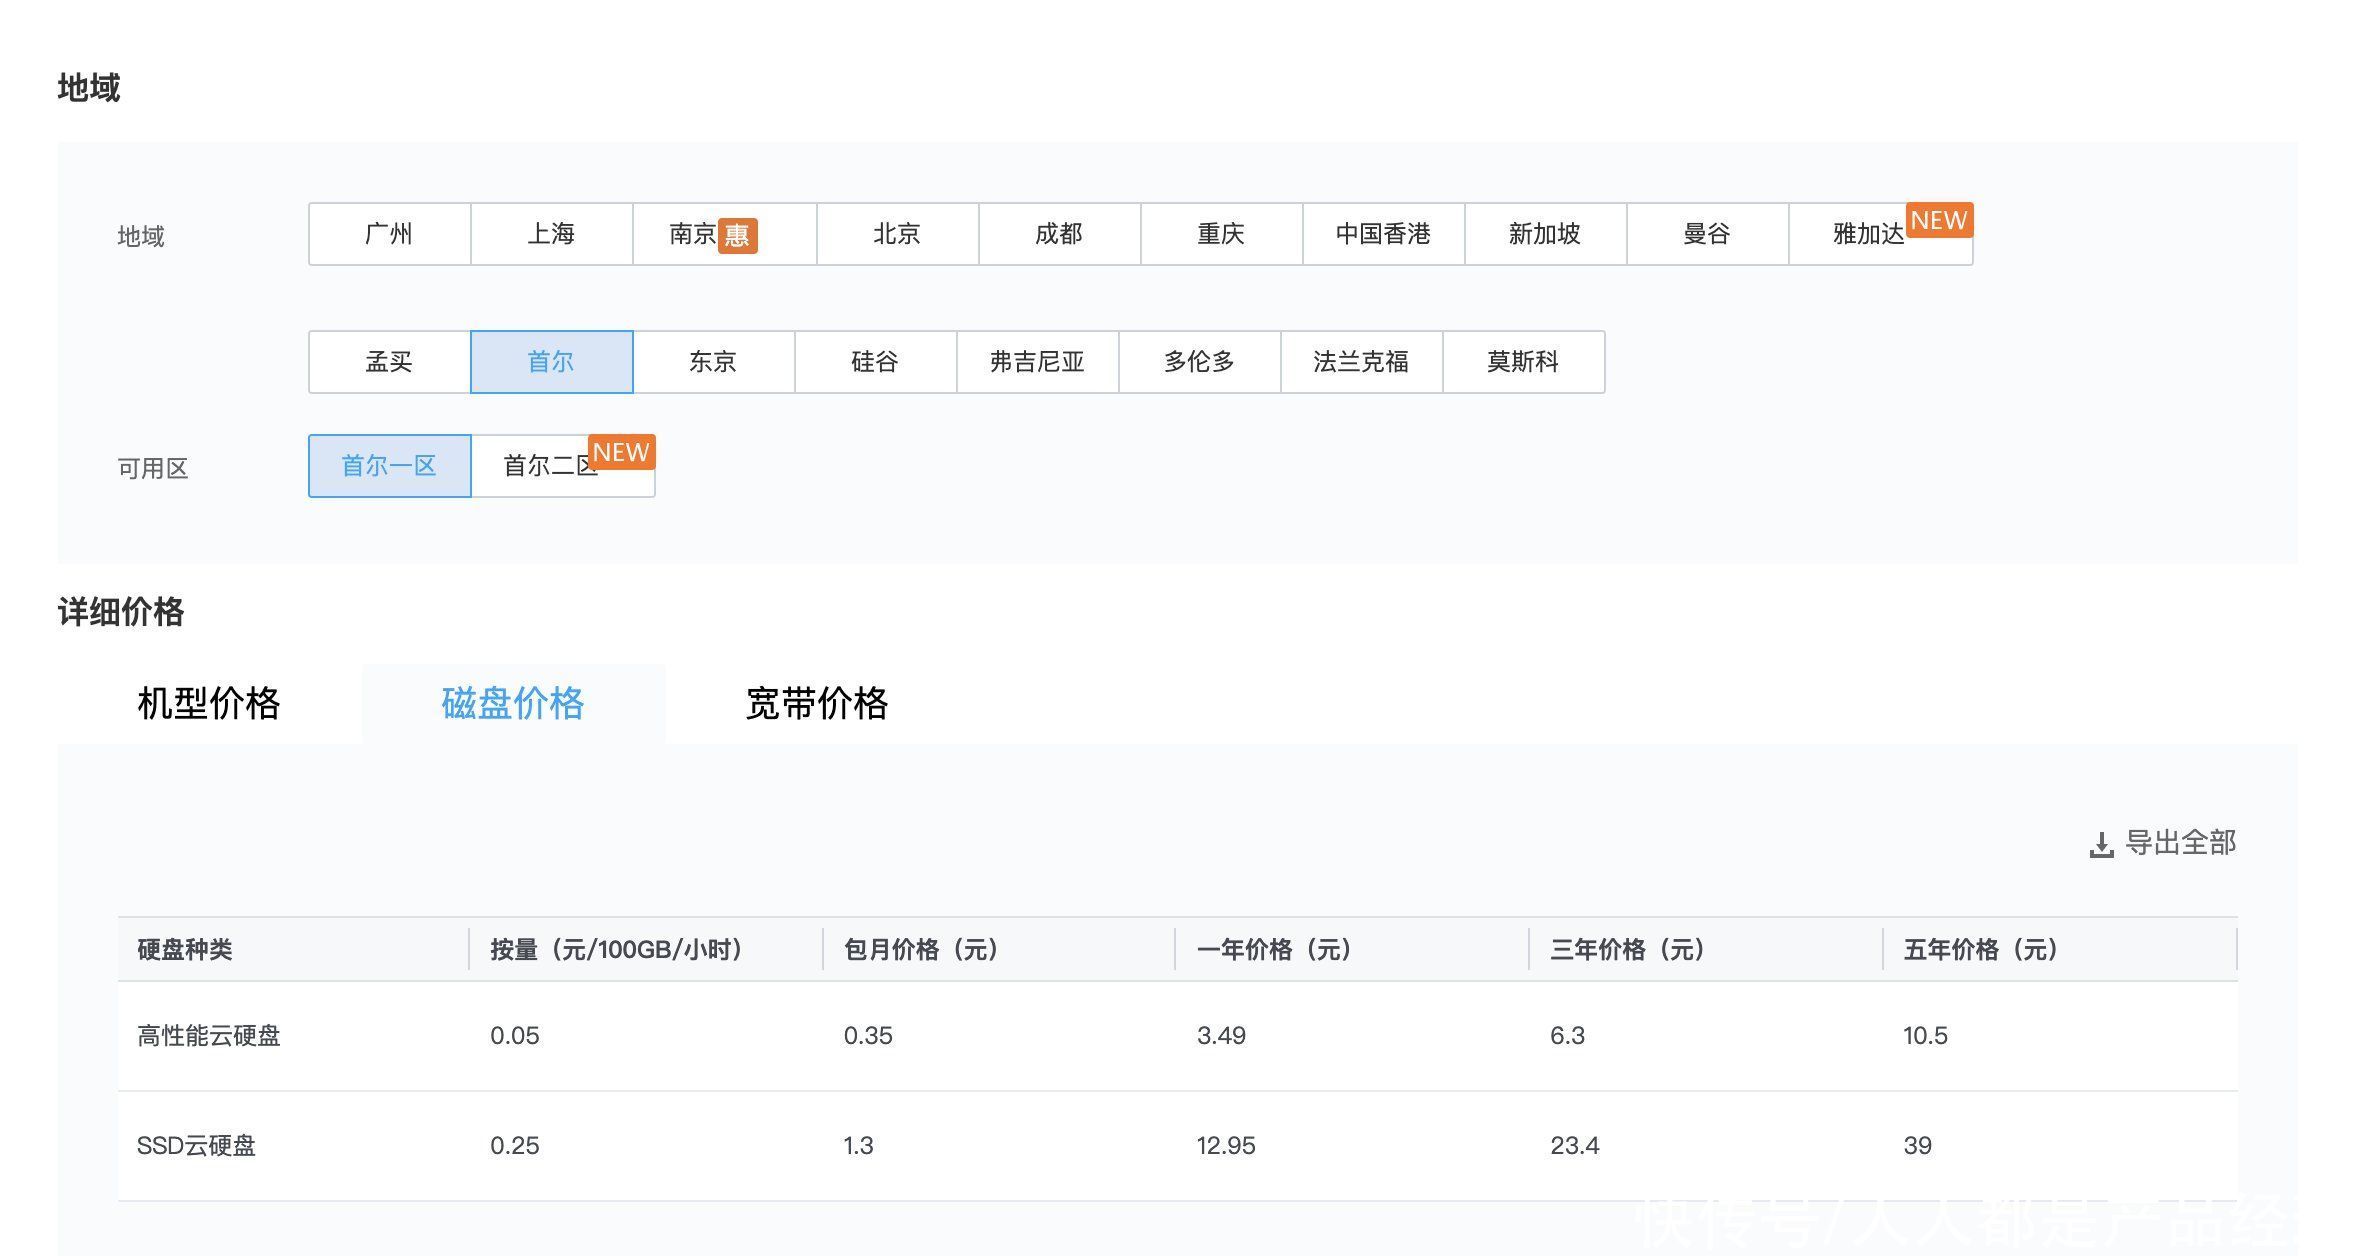Click the 惠 discount badge on 南京
Screen dimensions: 2358x1256
tap(738, 235)
